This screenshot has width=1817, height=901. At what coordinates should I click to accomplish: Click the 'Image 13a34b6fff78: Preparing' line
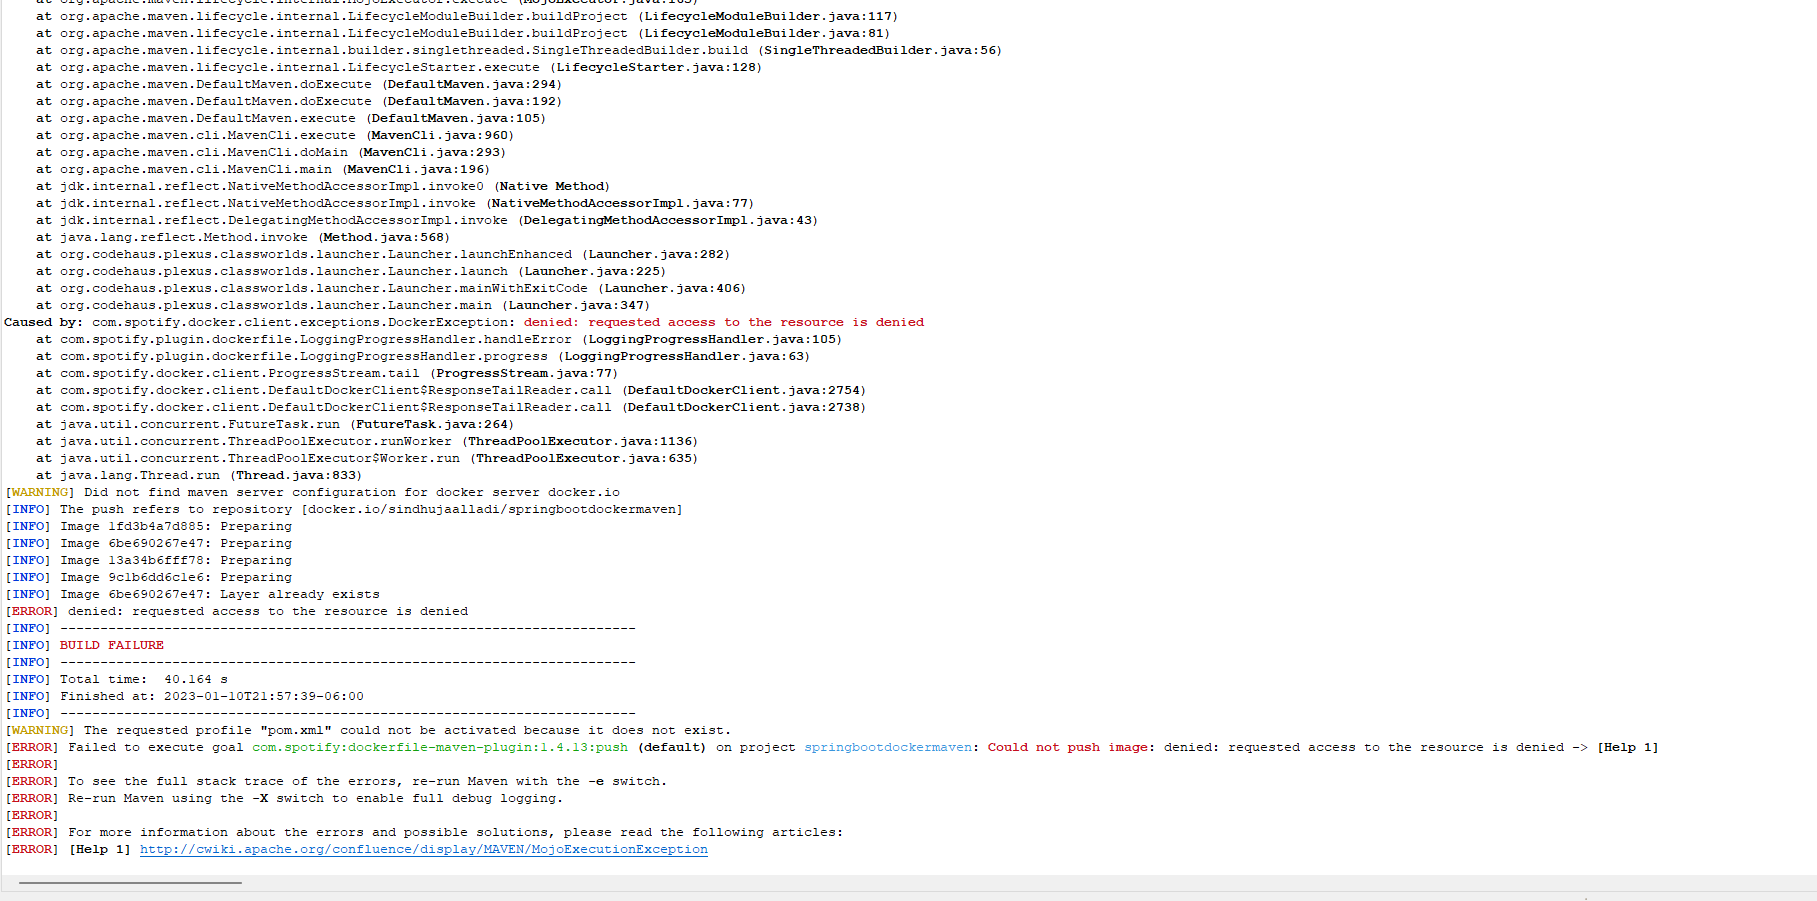[149, 560]
